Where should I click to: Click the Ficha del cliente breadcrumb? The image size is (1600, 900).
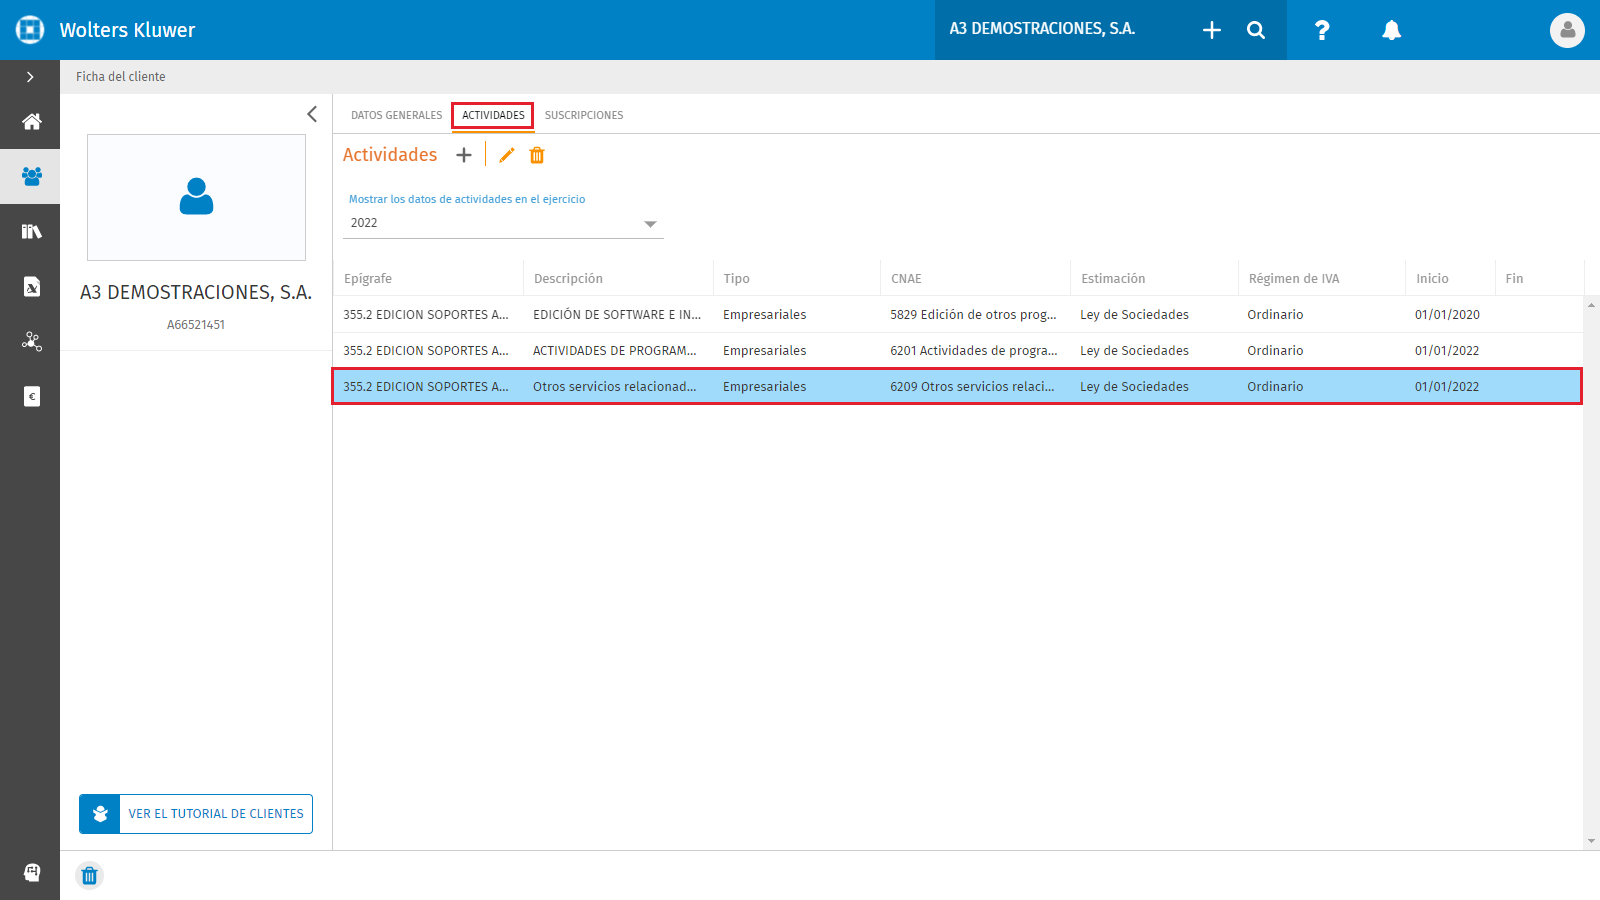121,77
